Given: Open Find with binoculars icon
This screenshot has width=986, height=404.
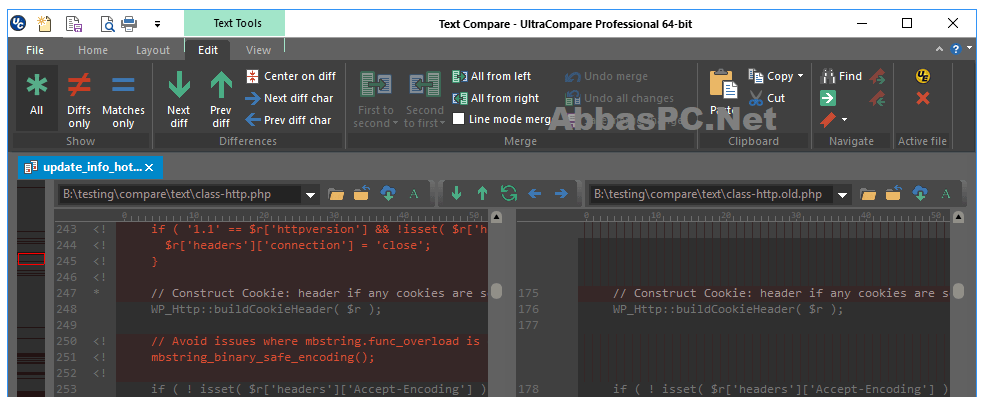Looking at the screenshot, I should 841,76.
